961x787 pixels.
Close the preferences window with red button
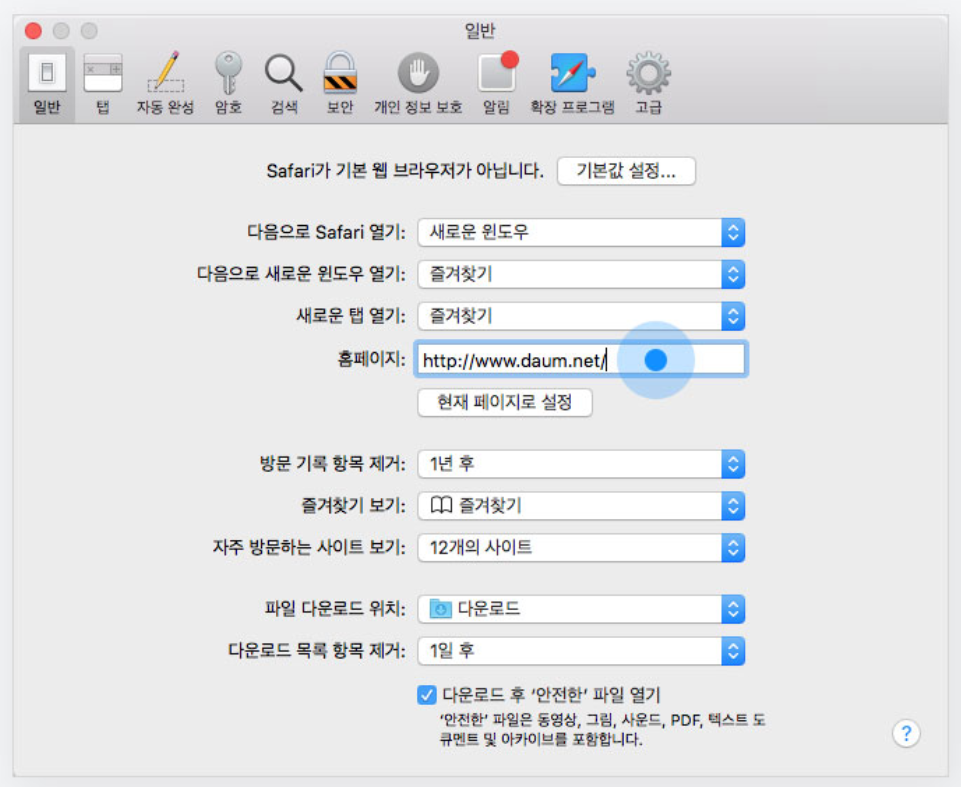[33, 31]
